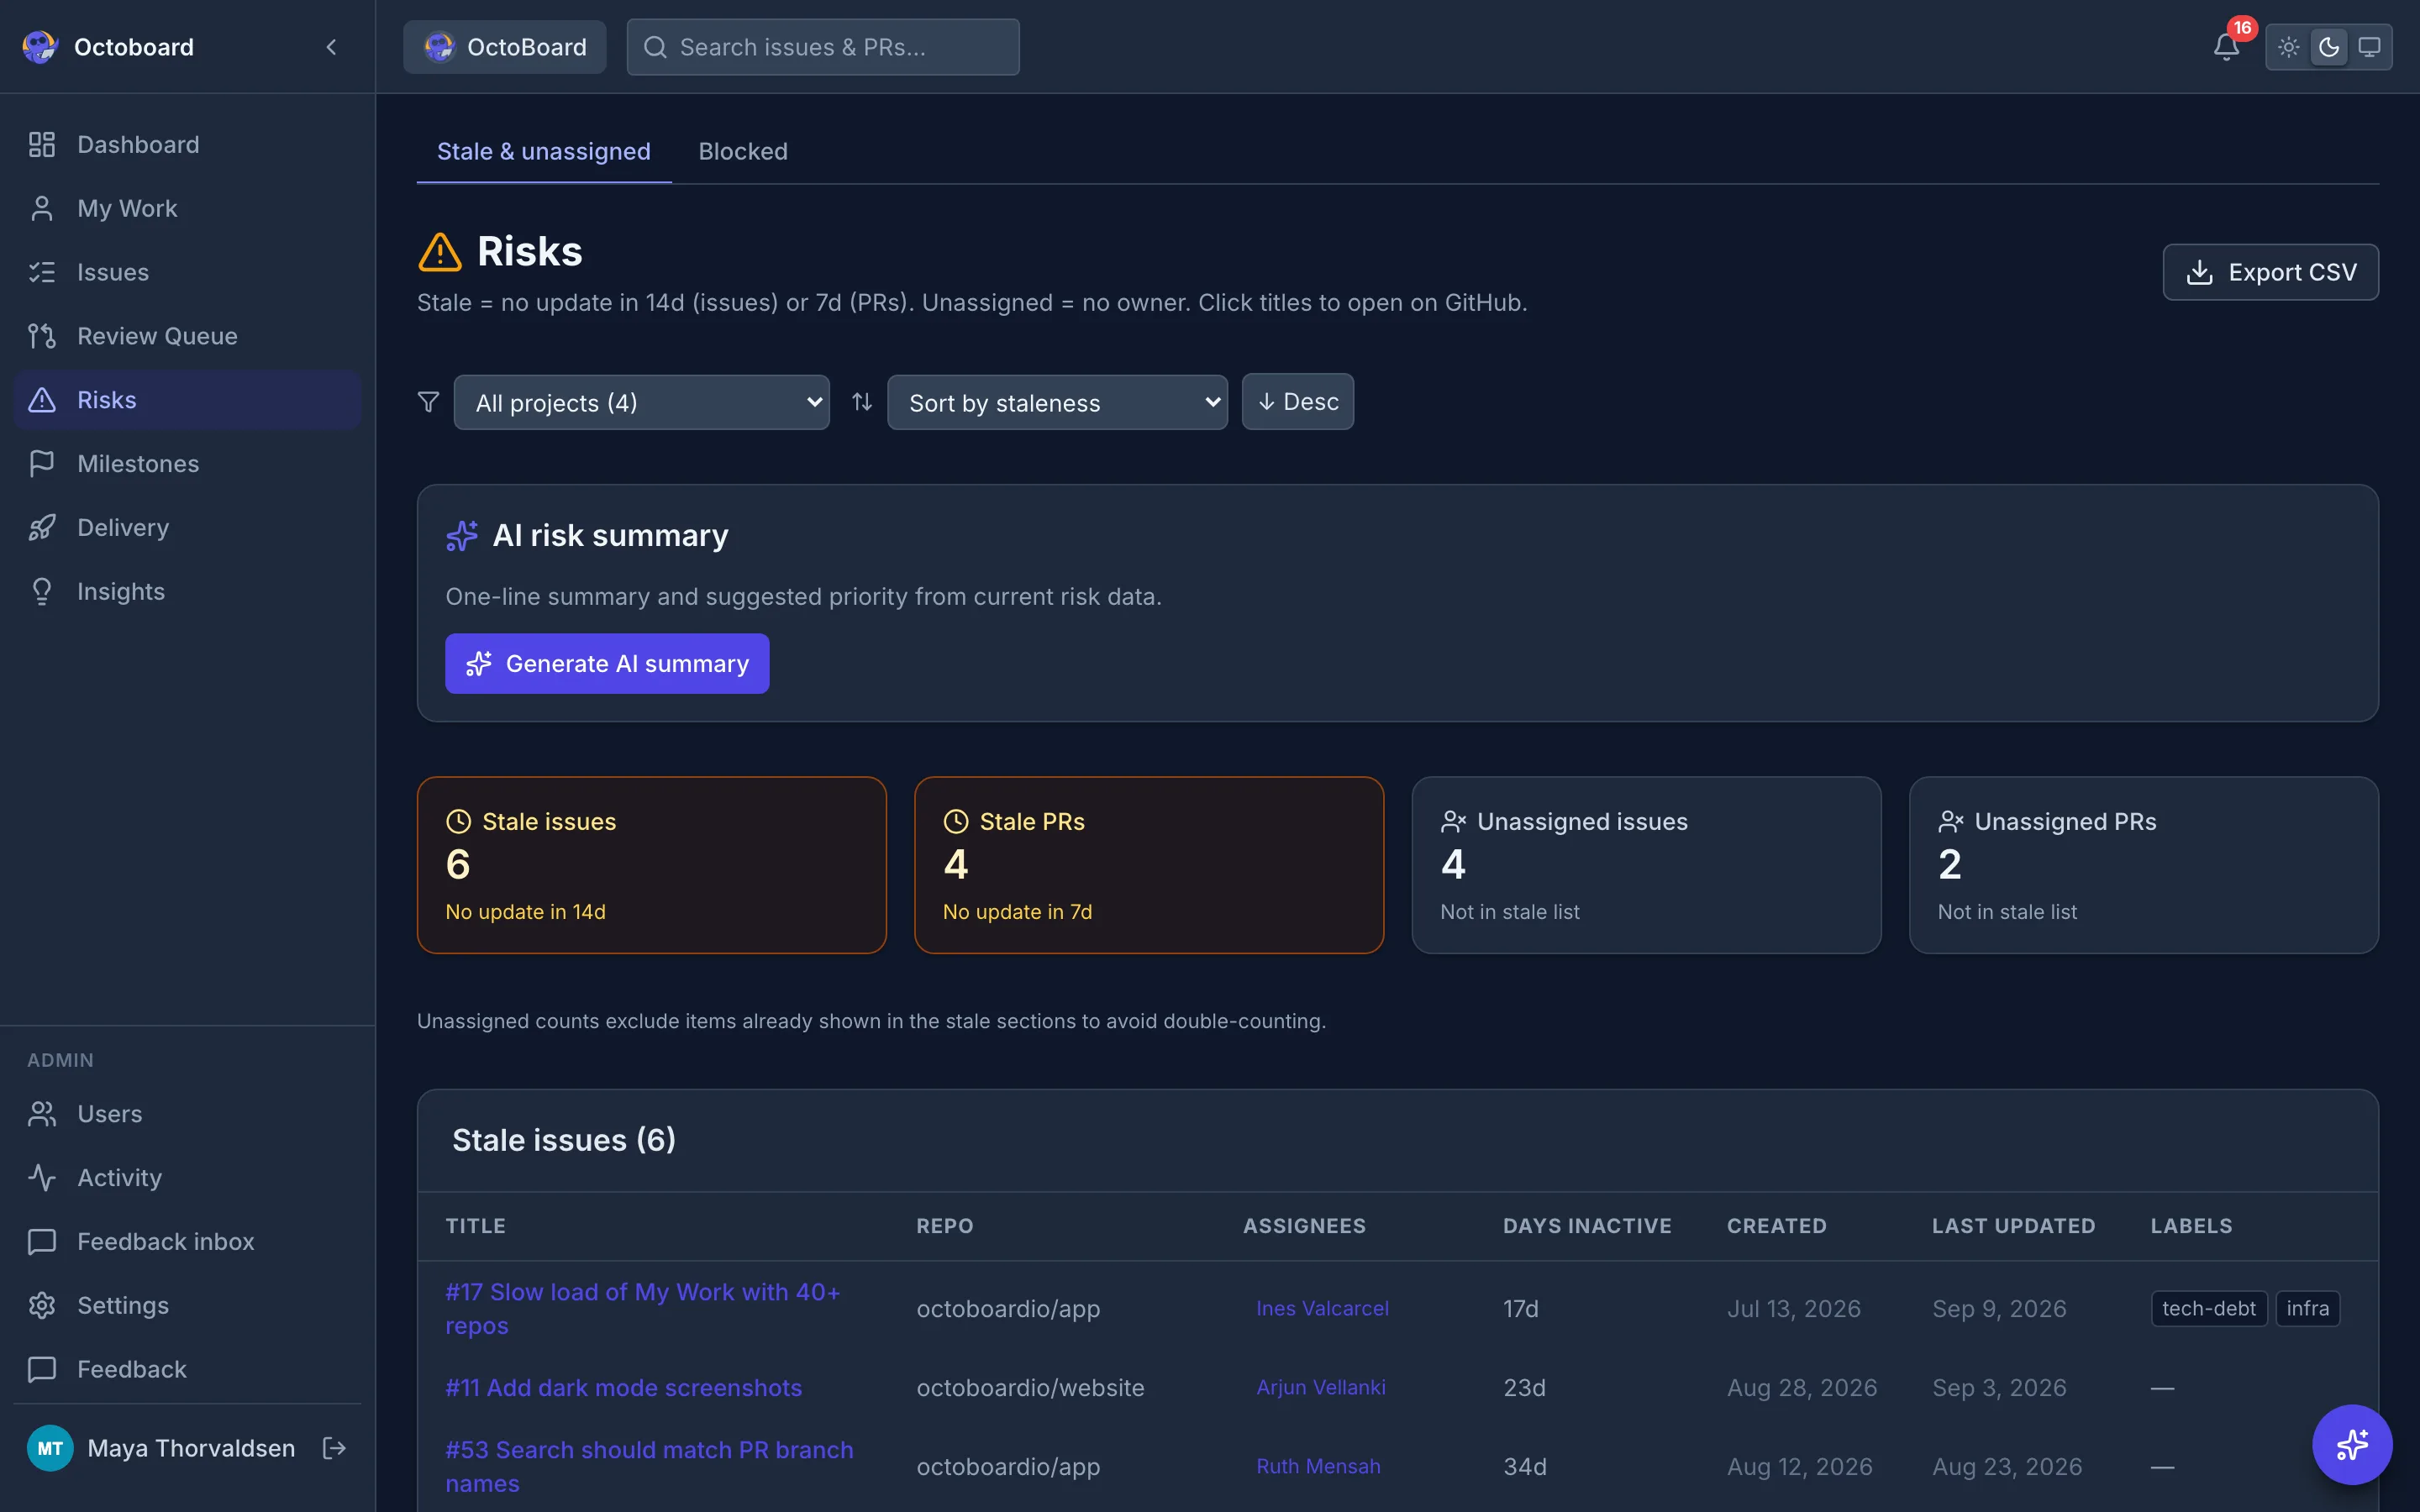
Task: Open Feedback at the sidebar bottom
Action: click(187, 1369)
